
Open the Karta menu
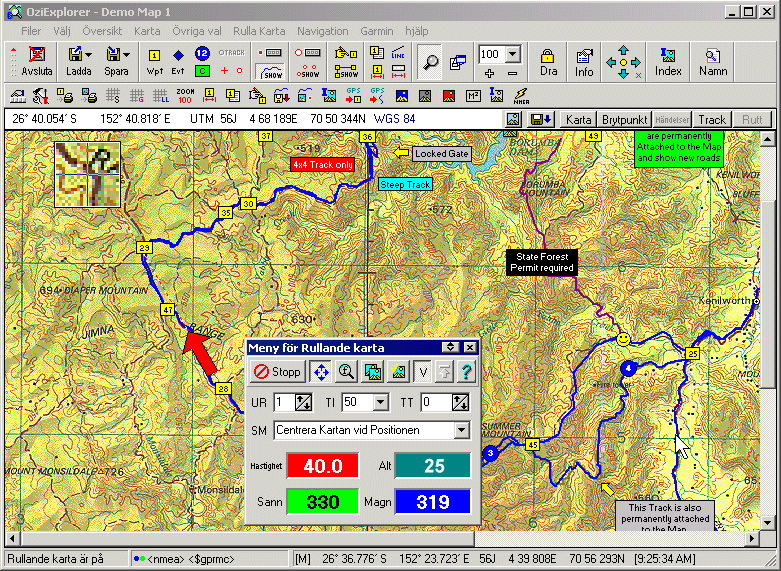point(147,31)
